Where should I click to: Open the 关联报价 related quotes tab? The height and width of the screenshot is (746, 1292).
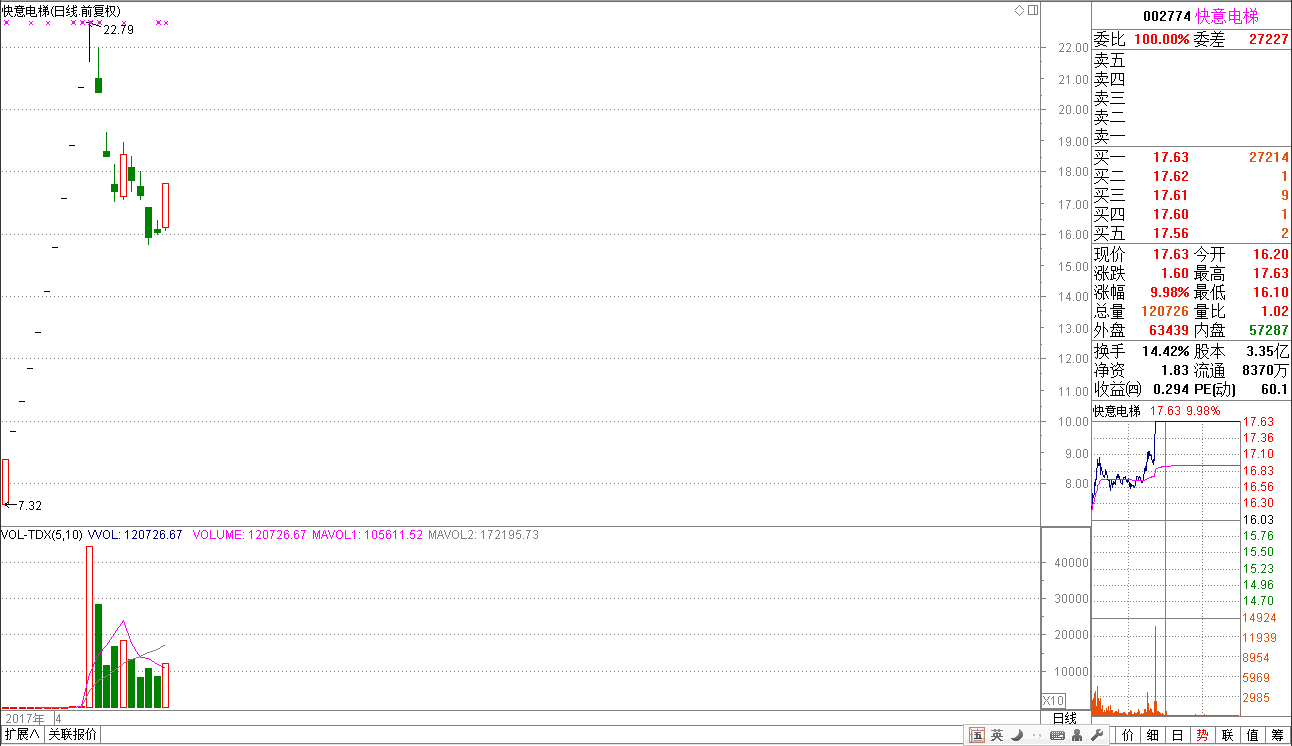click(x=72, y=734)
